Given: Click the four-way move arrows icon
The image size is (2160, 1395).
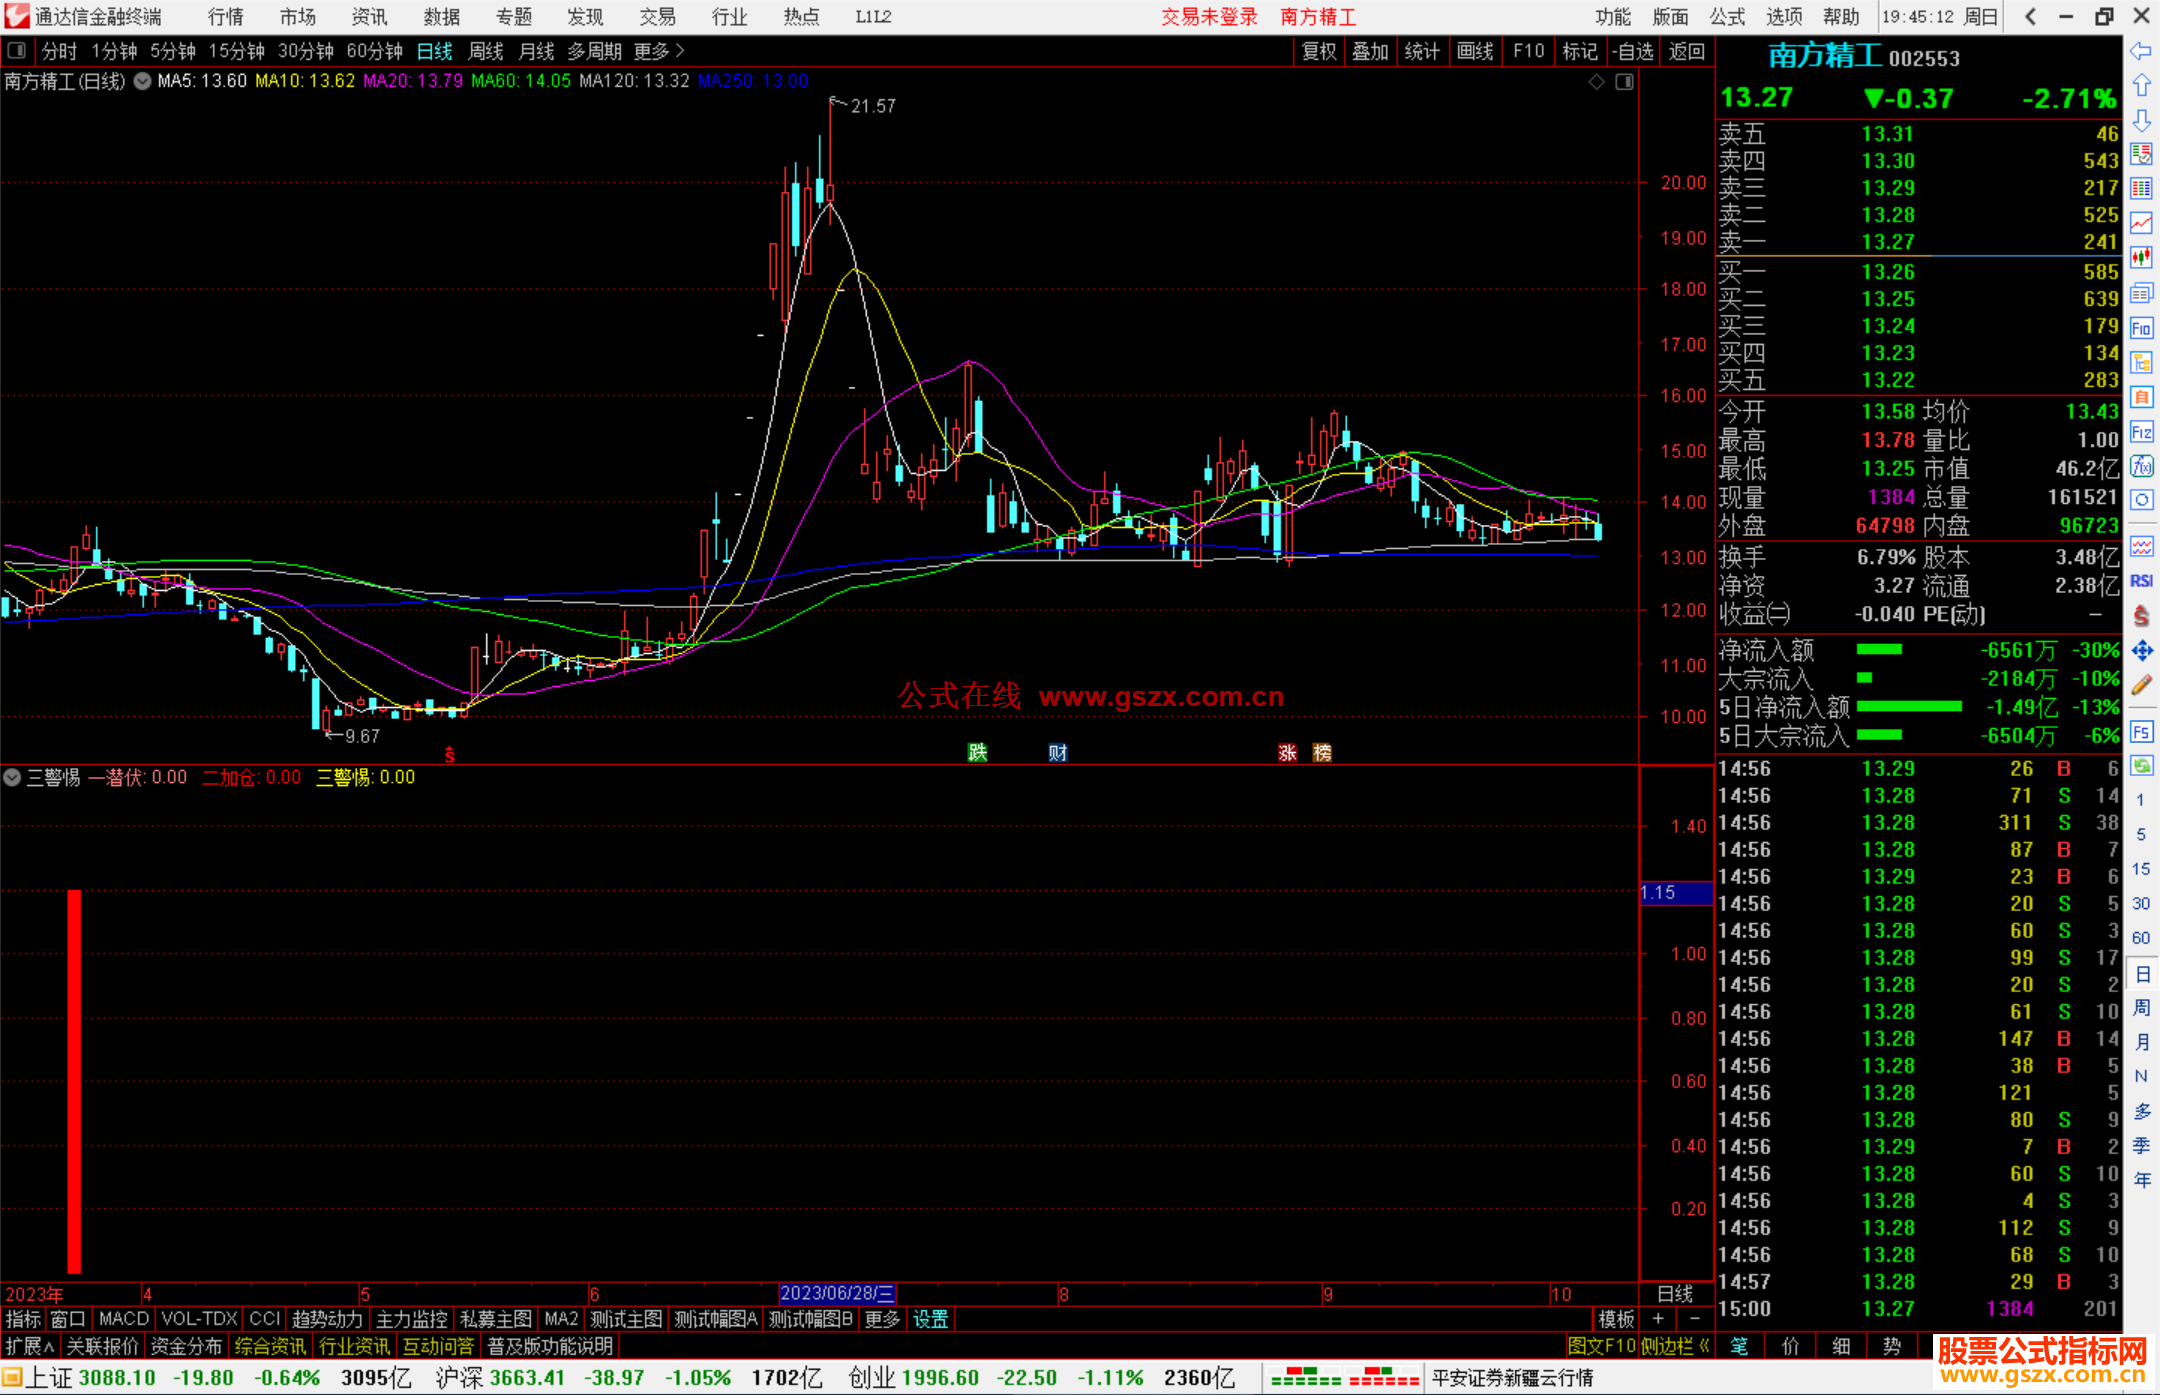Looking at the screenshot, I should tap(2141, 651).
